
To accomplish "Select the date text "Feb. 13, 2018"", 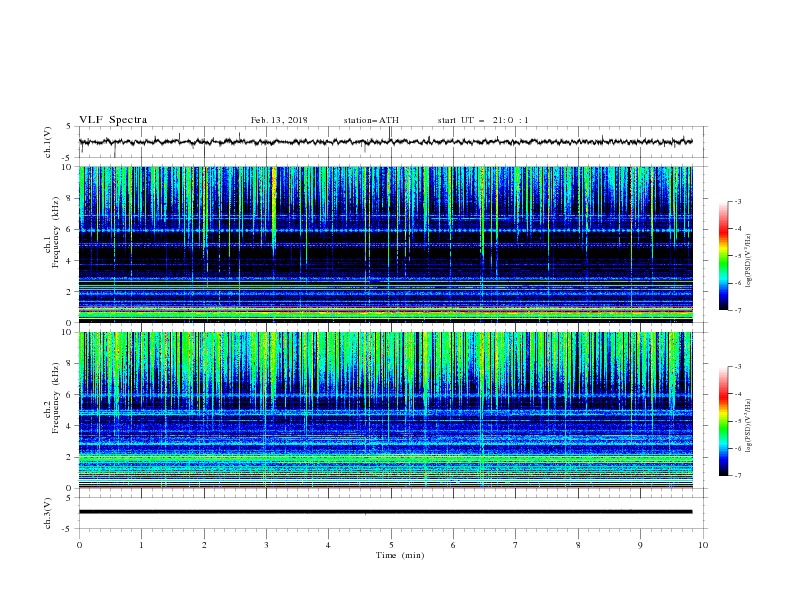I will pos(279,120).
